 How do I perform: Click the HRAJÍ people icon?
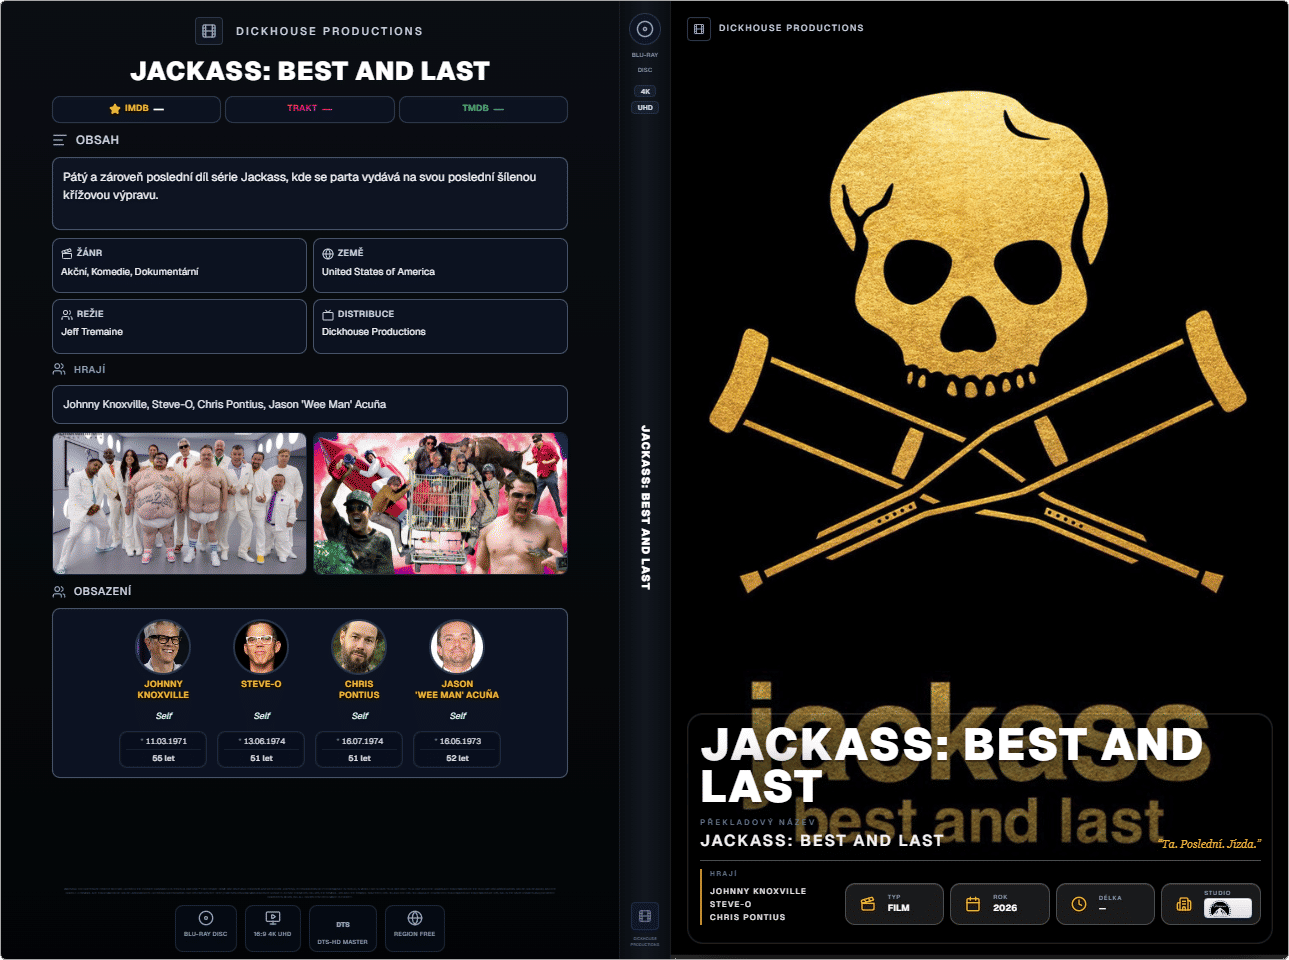click(59, 369)
